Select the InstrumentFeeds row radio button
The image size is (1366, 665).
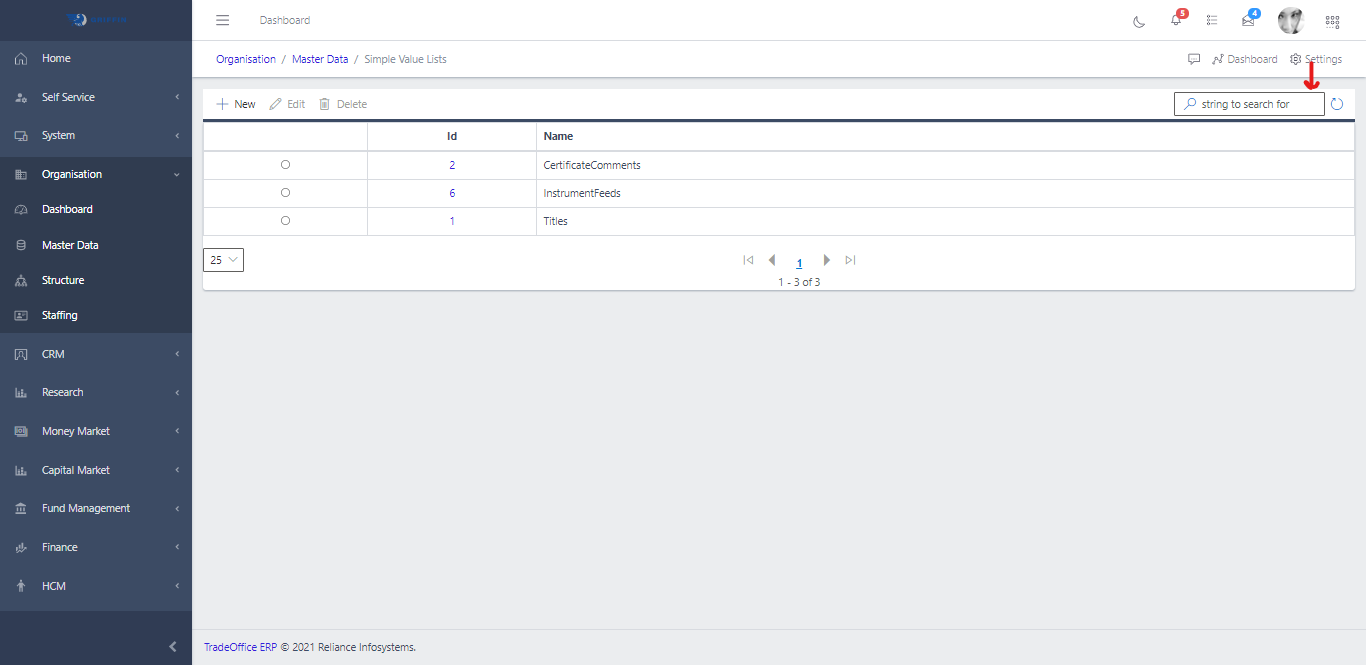[285, 192]
